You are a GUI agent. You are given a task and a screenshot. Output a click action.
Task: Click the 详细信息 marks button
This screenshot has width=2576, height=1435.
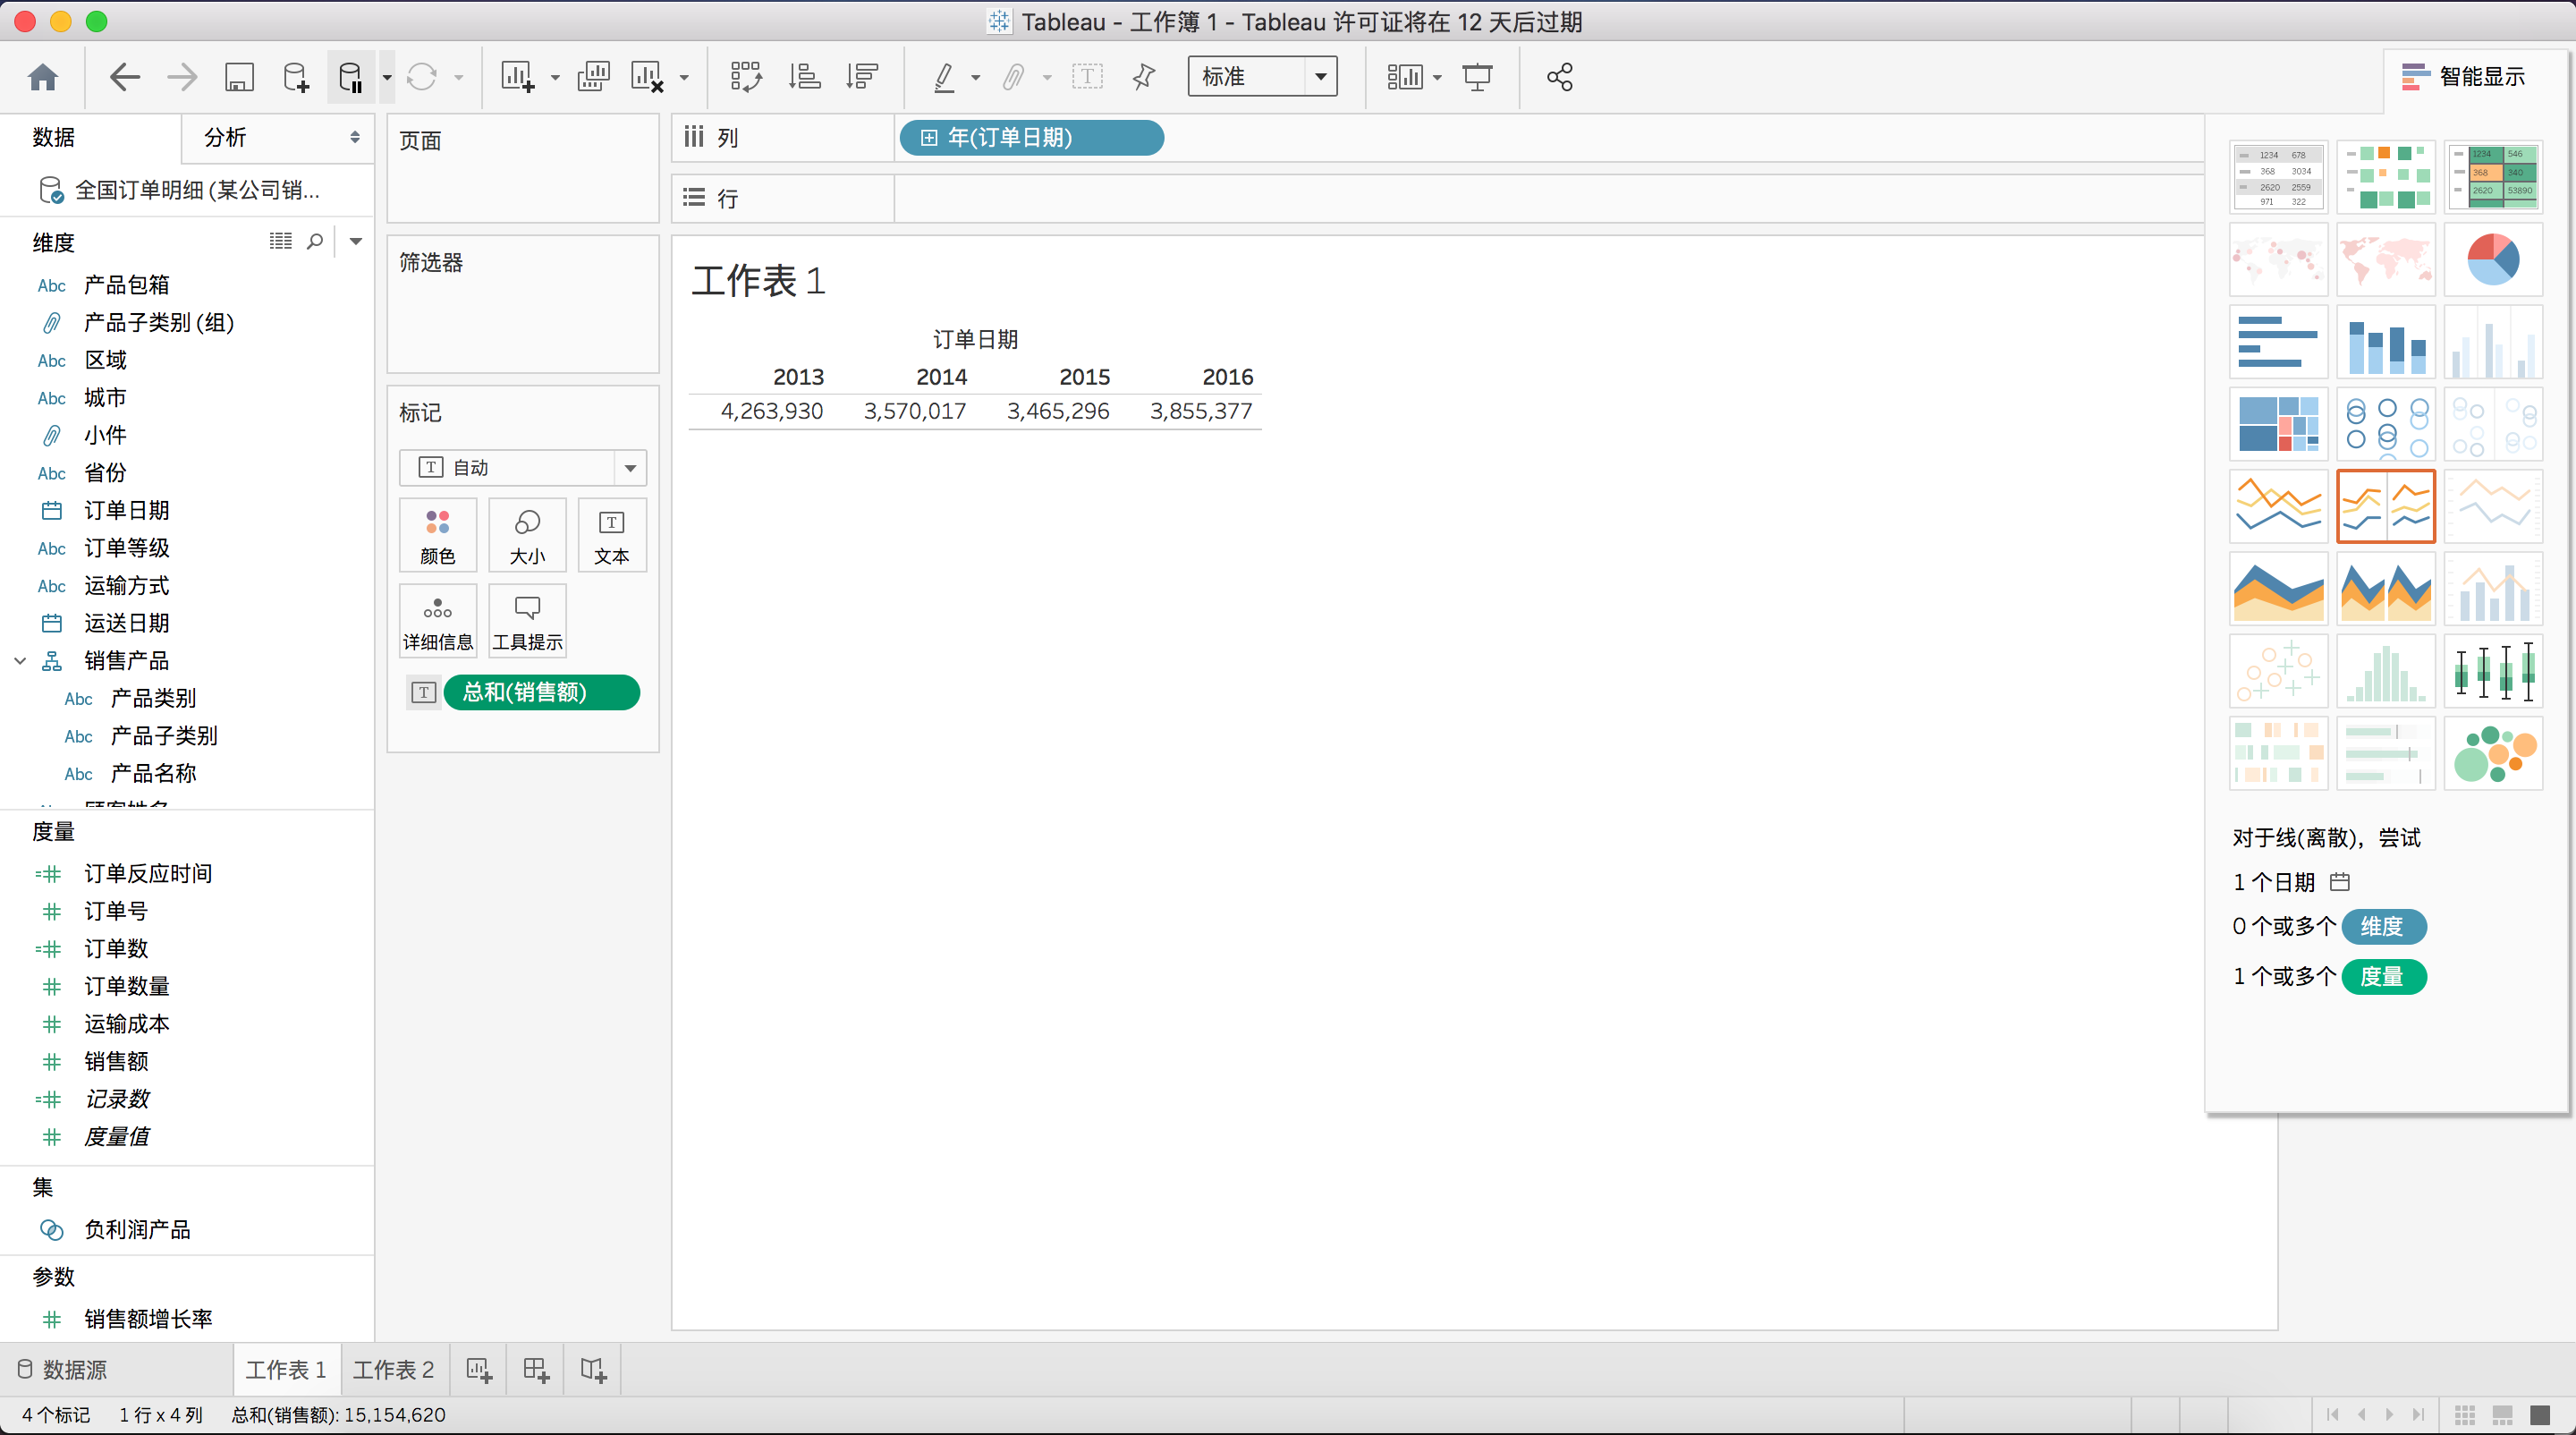(x=437, y=621)
